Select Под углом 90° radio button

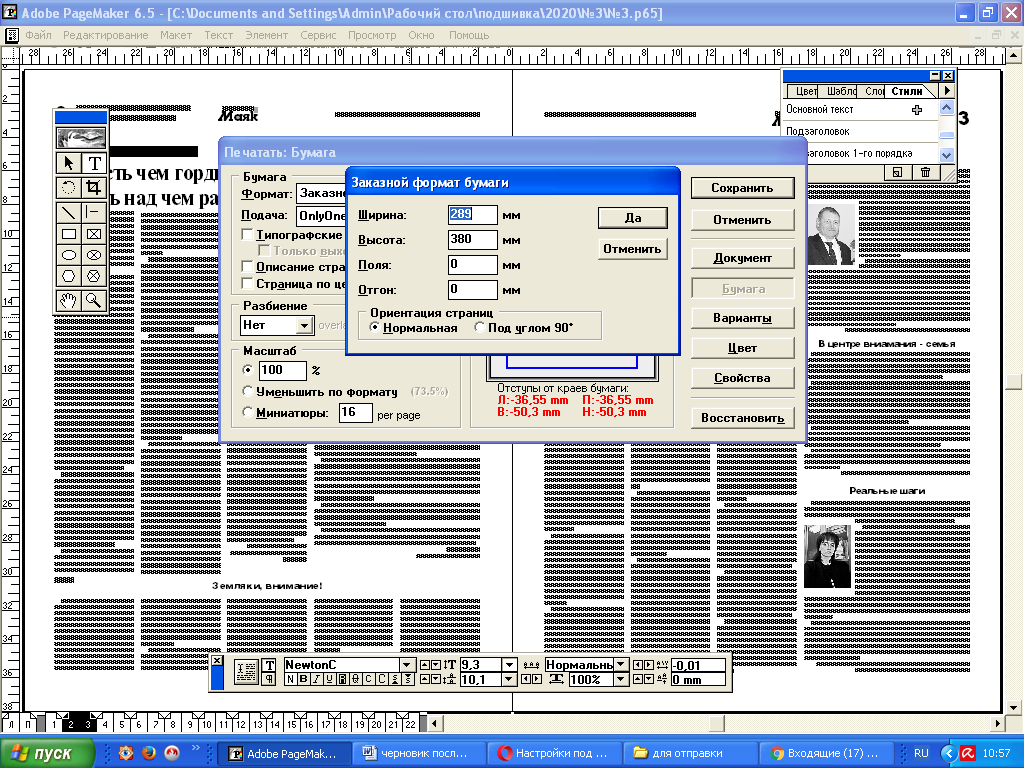click(x=480, y=327)
